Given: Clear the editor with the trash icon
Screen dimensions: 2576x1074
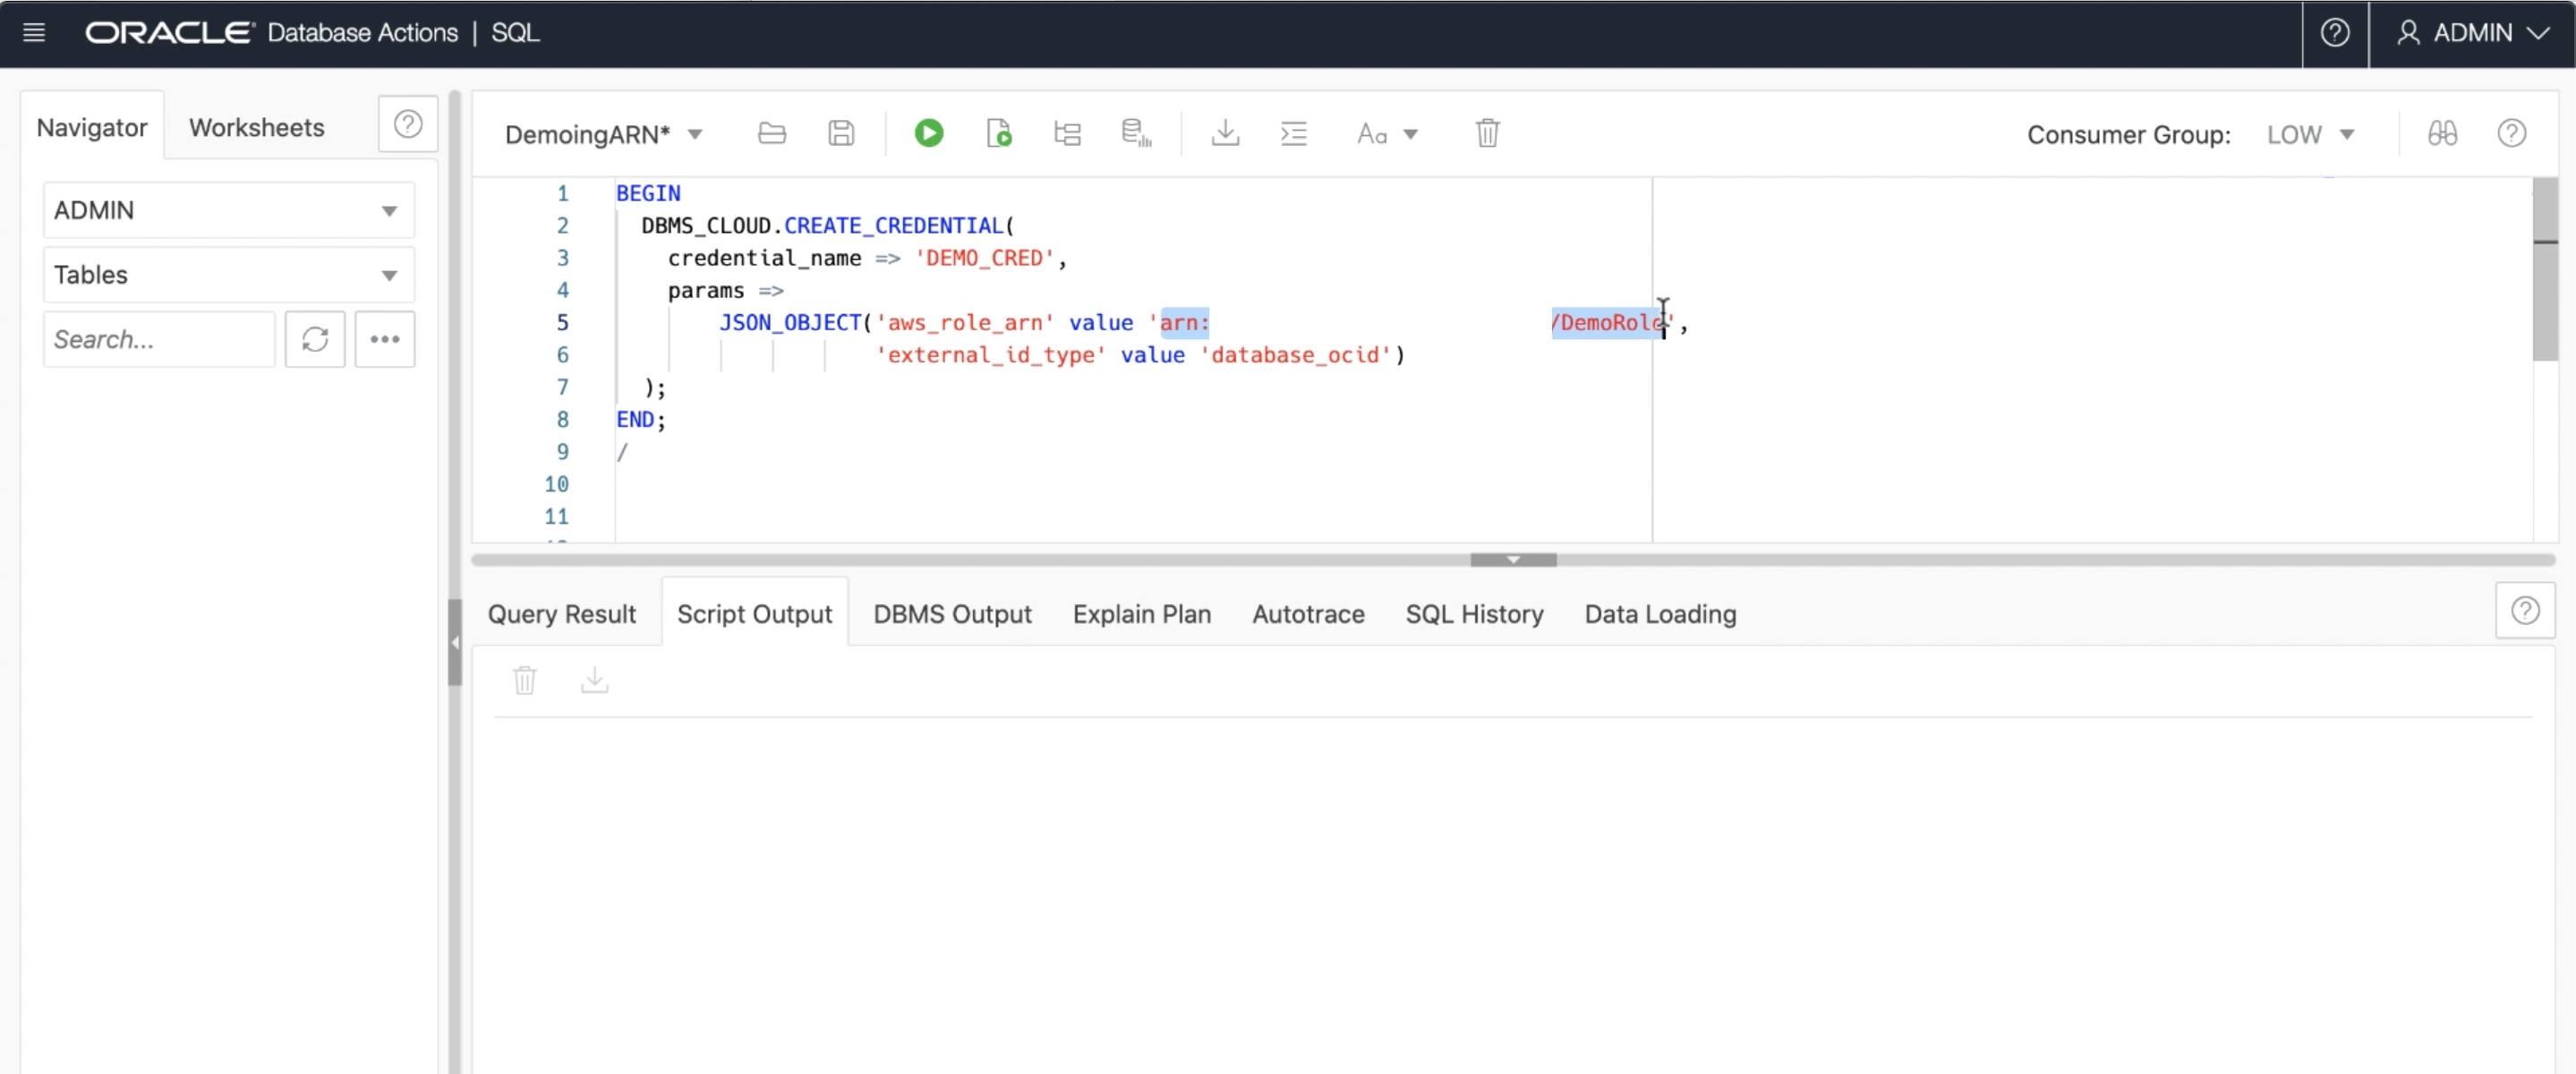Looking at the screenshot, I should pos(1487,133).
